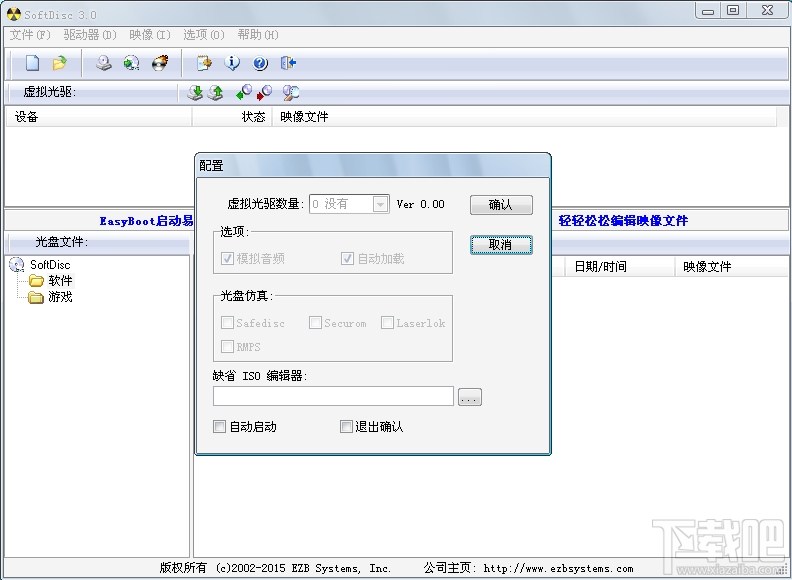This screenshot has height=580, width=792.
Task: Toggle the 自动加载 checkbox
Action: coord(347,259)
